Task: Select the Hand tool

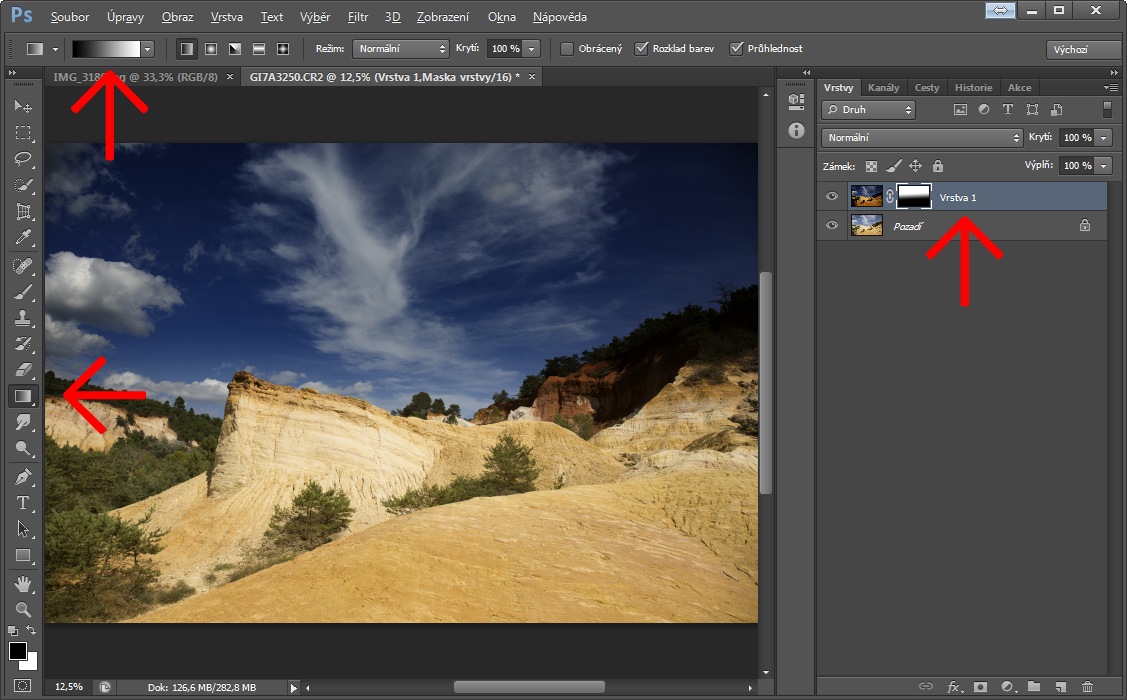Action: point(23,583)
